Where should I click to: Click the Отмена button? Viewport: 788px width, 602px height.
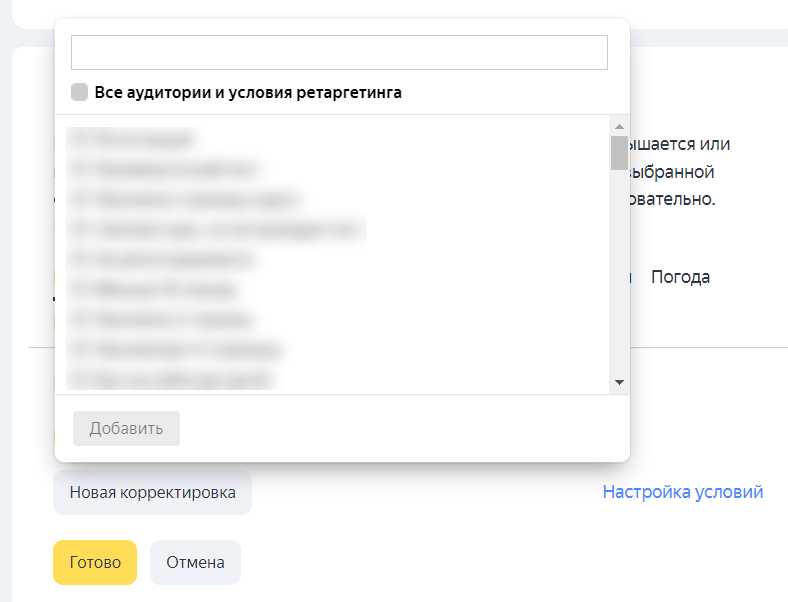point(195,562)
